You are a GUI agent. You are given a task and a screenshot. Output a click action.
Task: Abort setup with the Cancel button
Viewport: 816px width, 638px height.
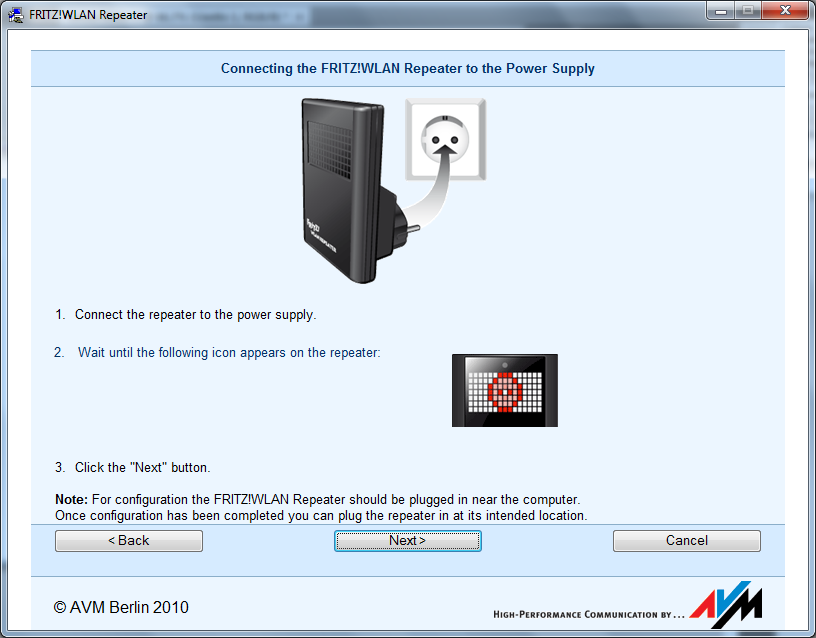[686, 541]
